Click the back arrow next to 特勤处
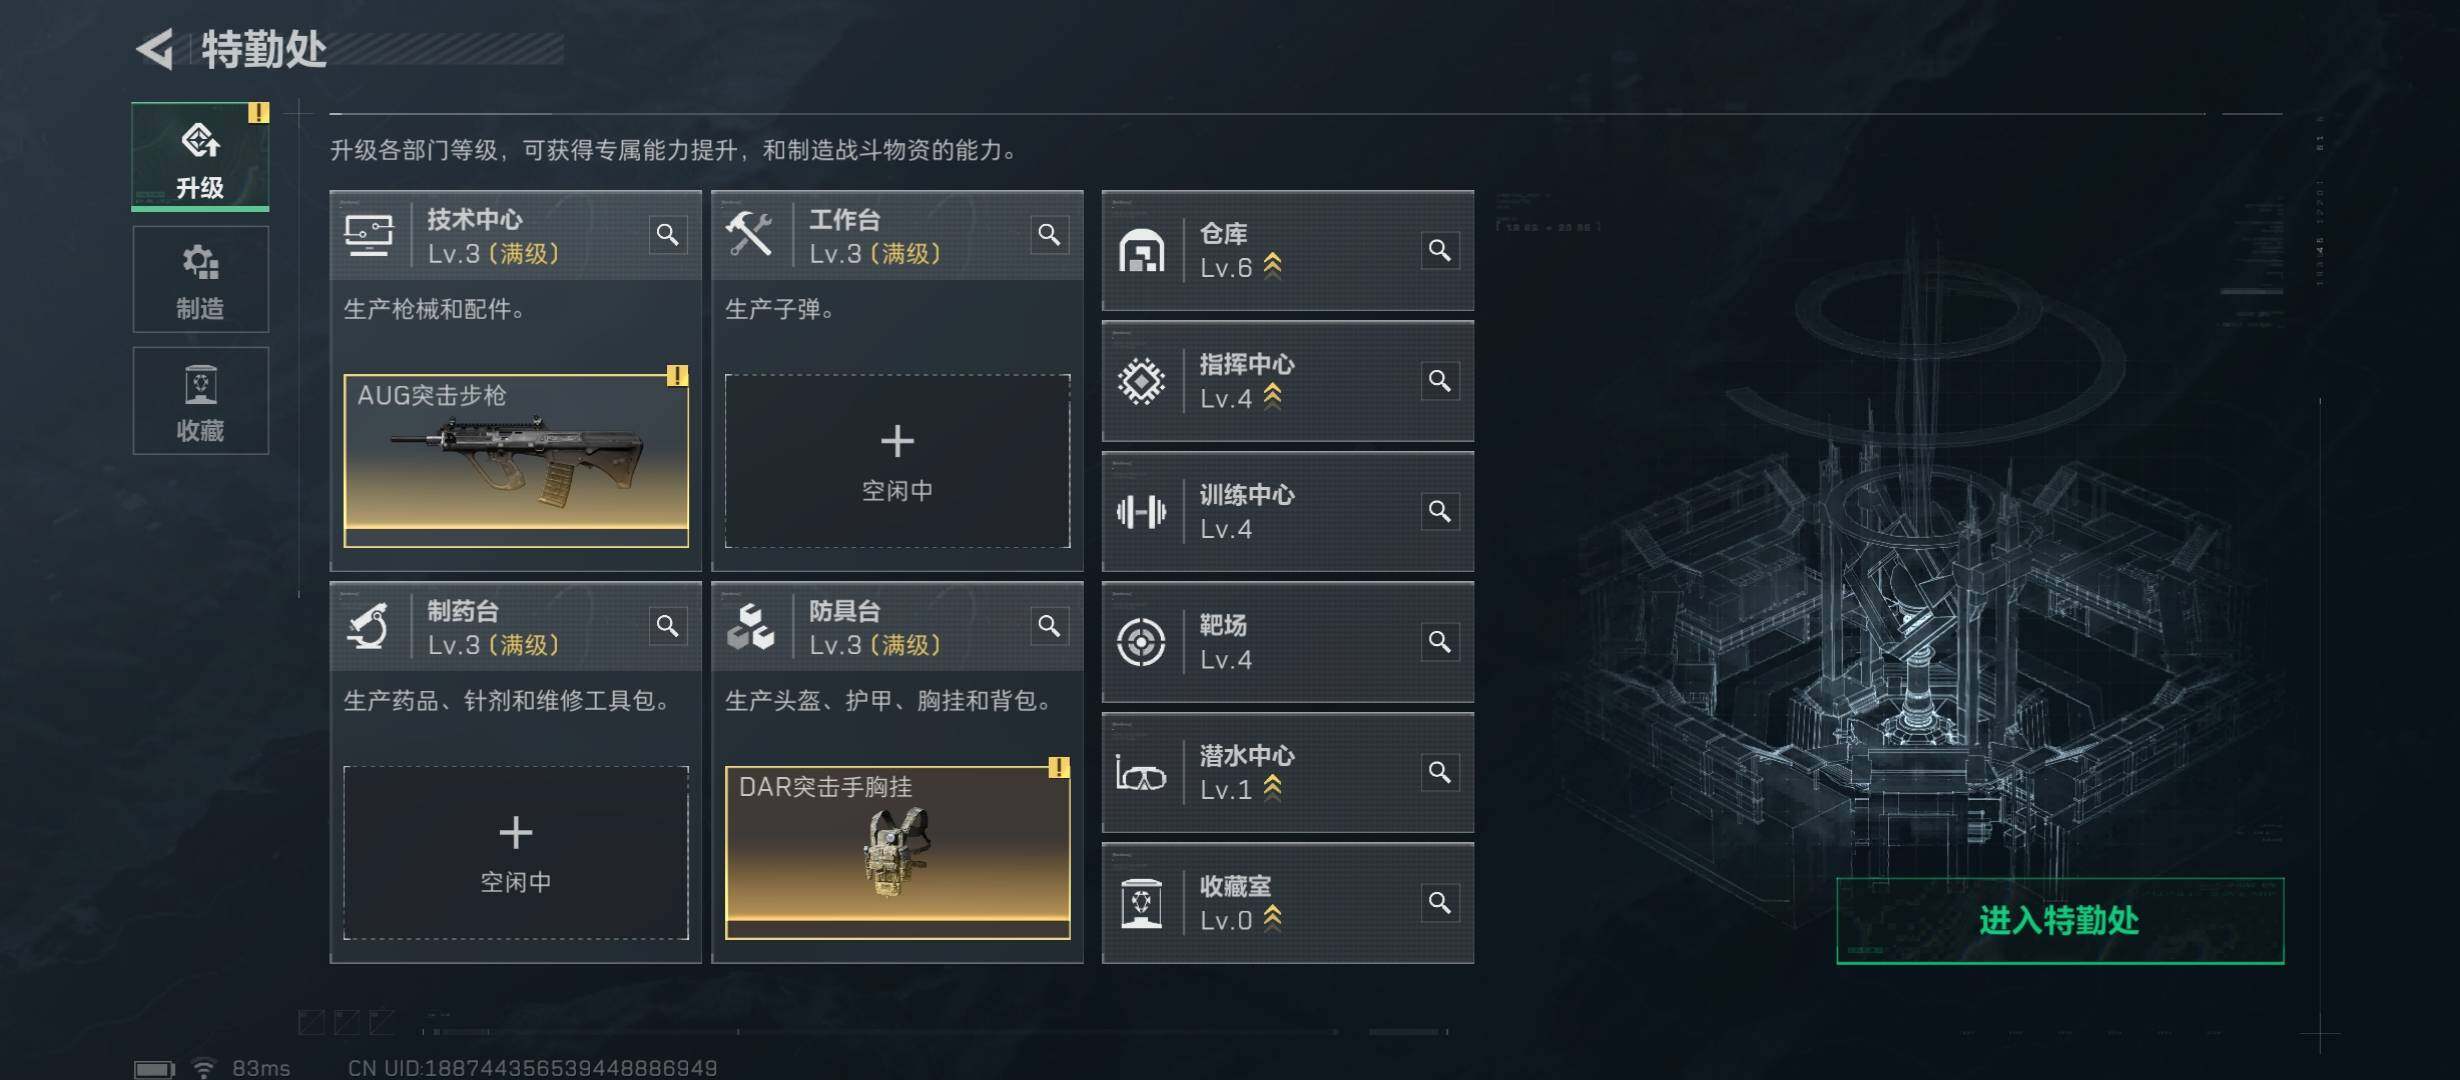The width and height of the screenshot is (2460, 1080). coord(155,49)
